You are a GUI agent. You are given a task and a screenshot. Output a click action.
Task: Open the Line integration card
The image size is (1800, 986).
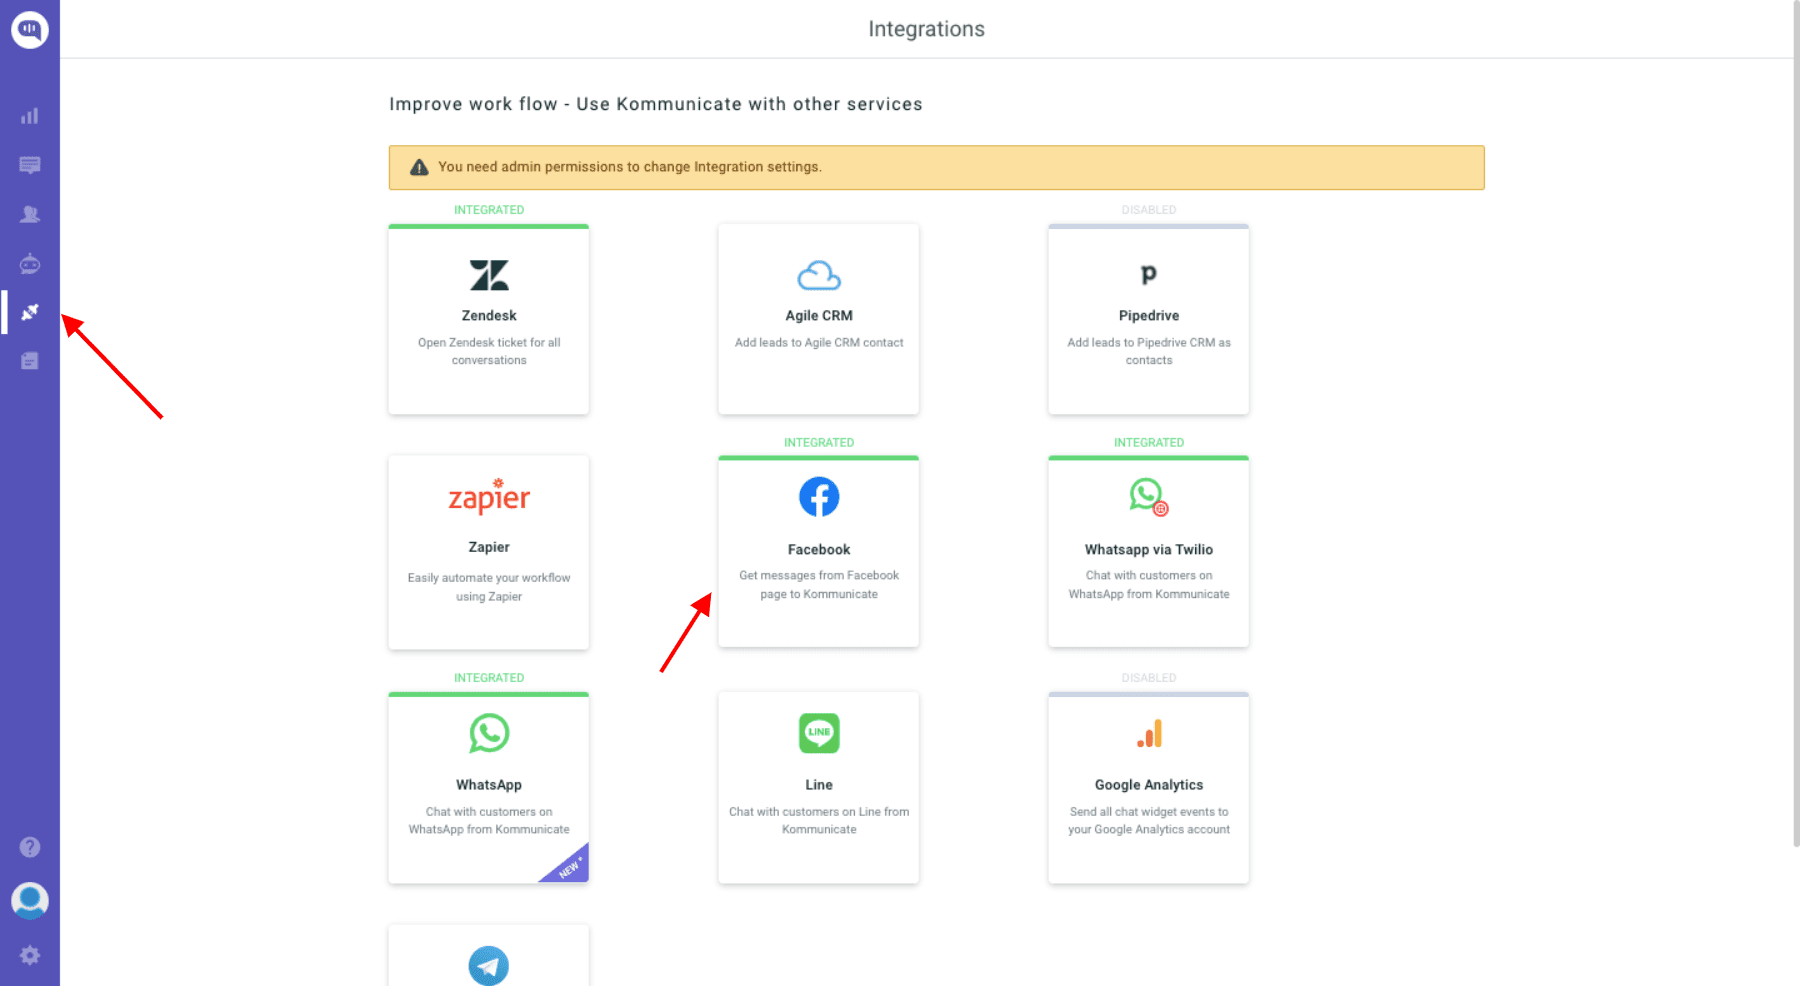click(x=818, y=787)
